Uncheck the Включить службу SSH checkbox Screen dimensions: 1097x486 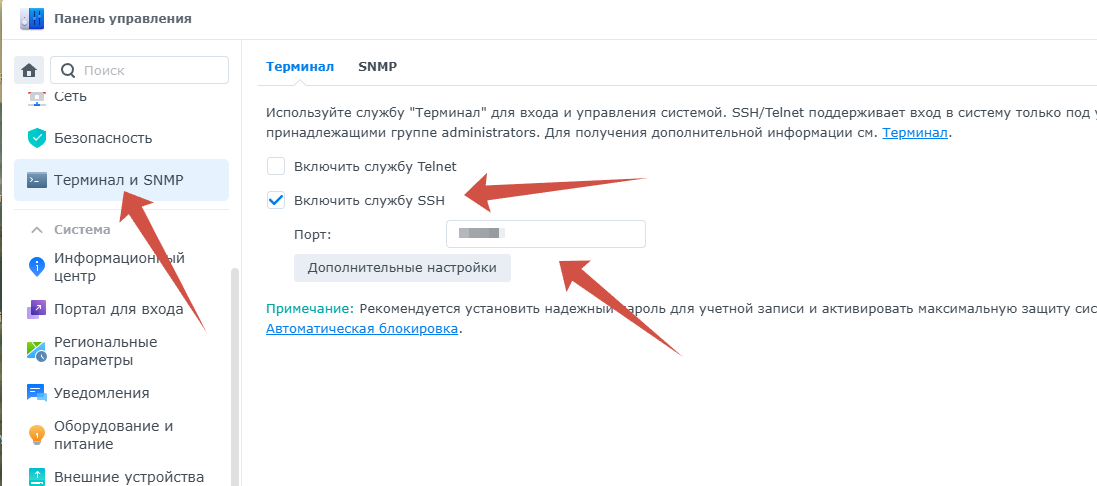[x=276, y=200]
